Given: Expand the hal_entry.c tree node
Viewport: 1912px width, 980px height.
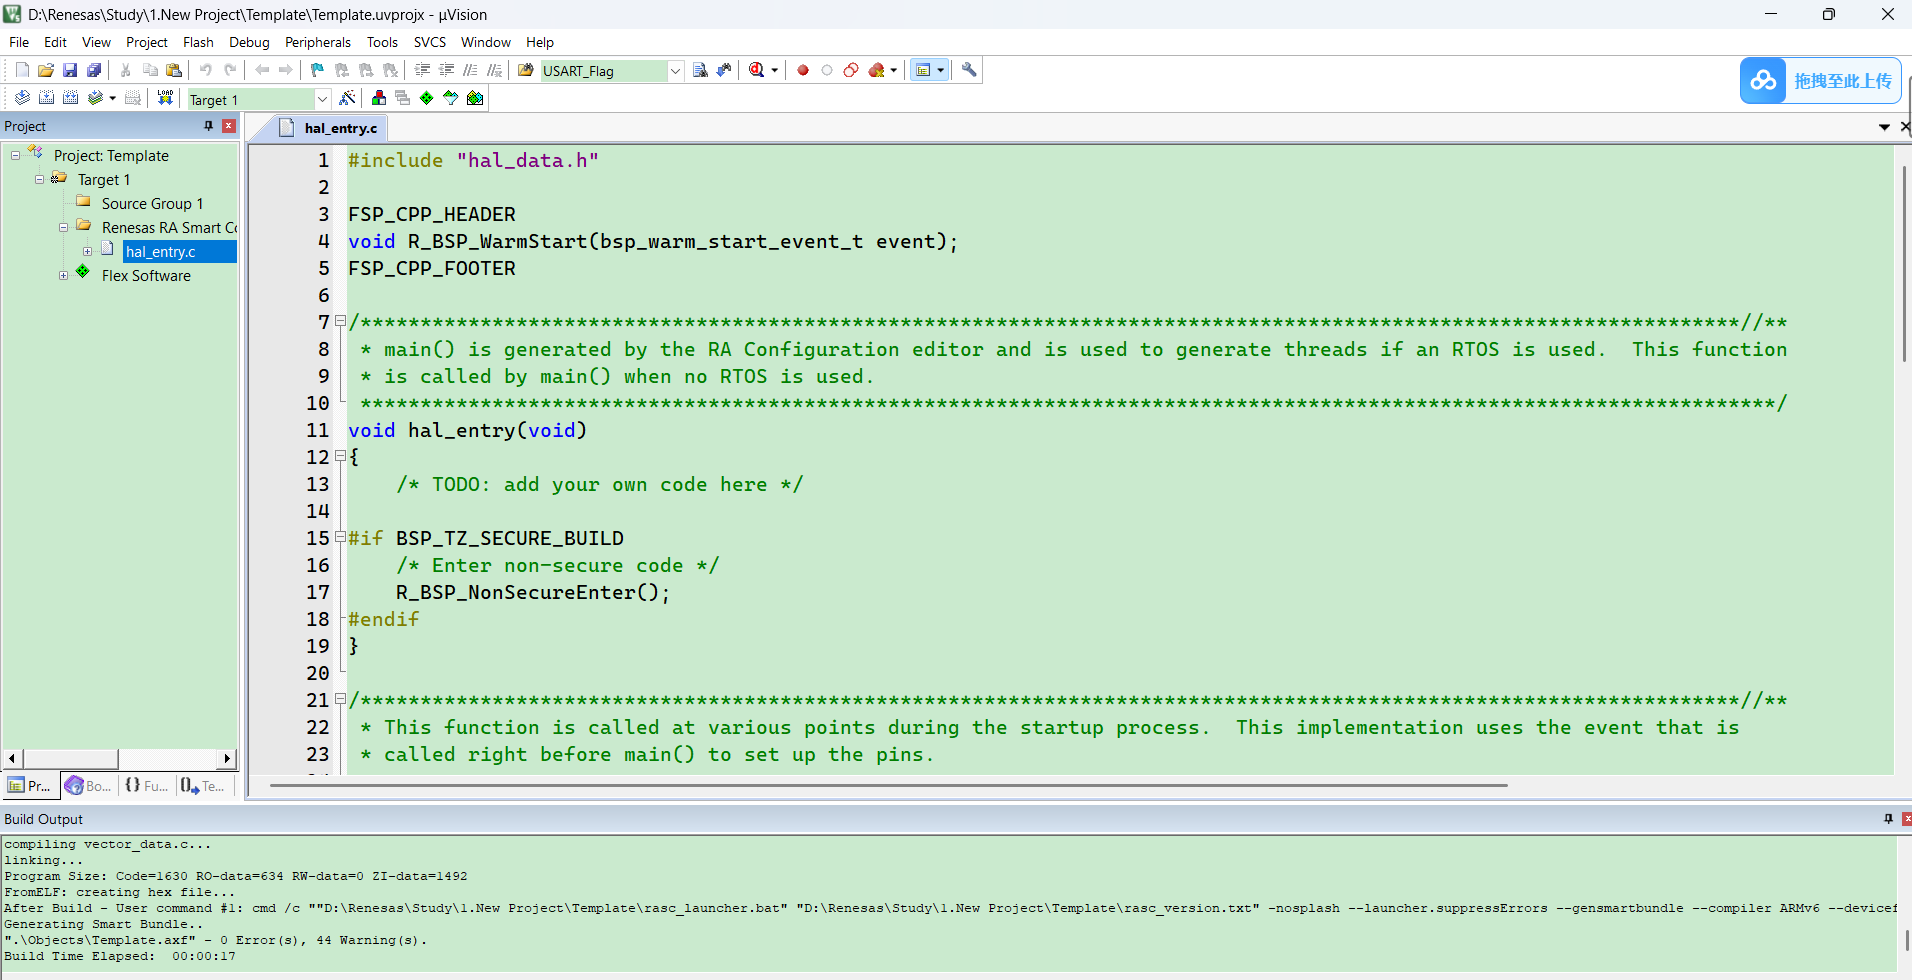Looking at the screenshot, I should coord(87,251).
